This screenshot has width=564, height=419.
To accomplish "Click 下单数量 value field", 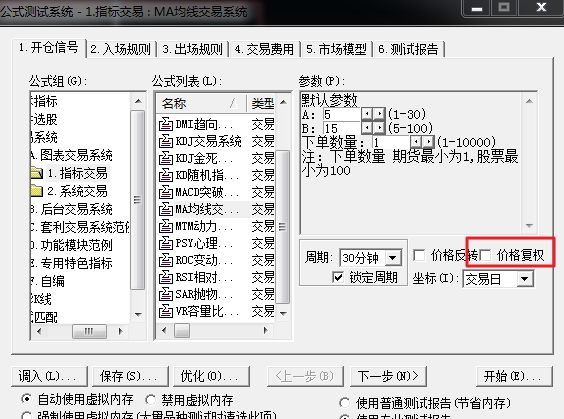I will pyautogui.click(x=391, y=142).
